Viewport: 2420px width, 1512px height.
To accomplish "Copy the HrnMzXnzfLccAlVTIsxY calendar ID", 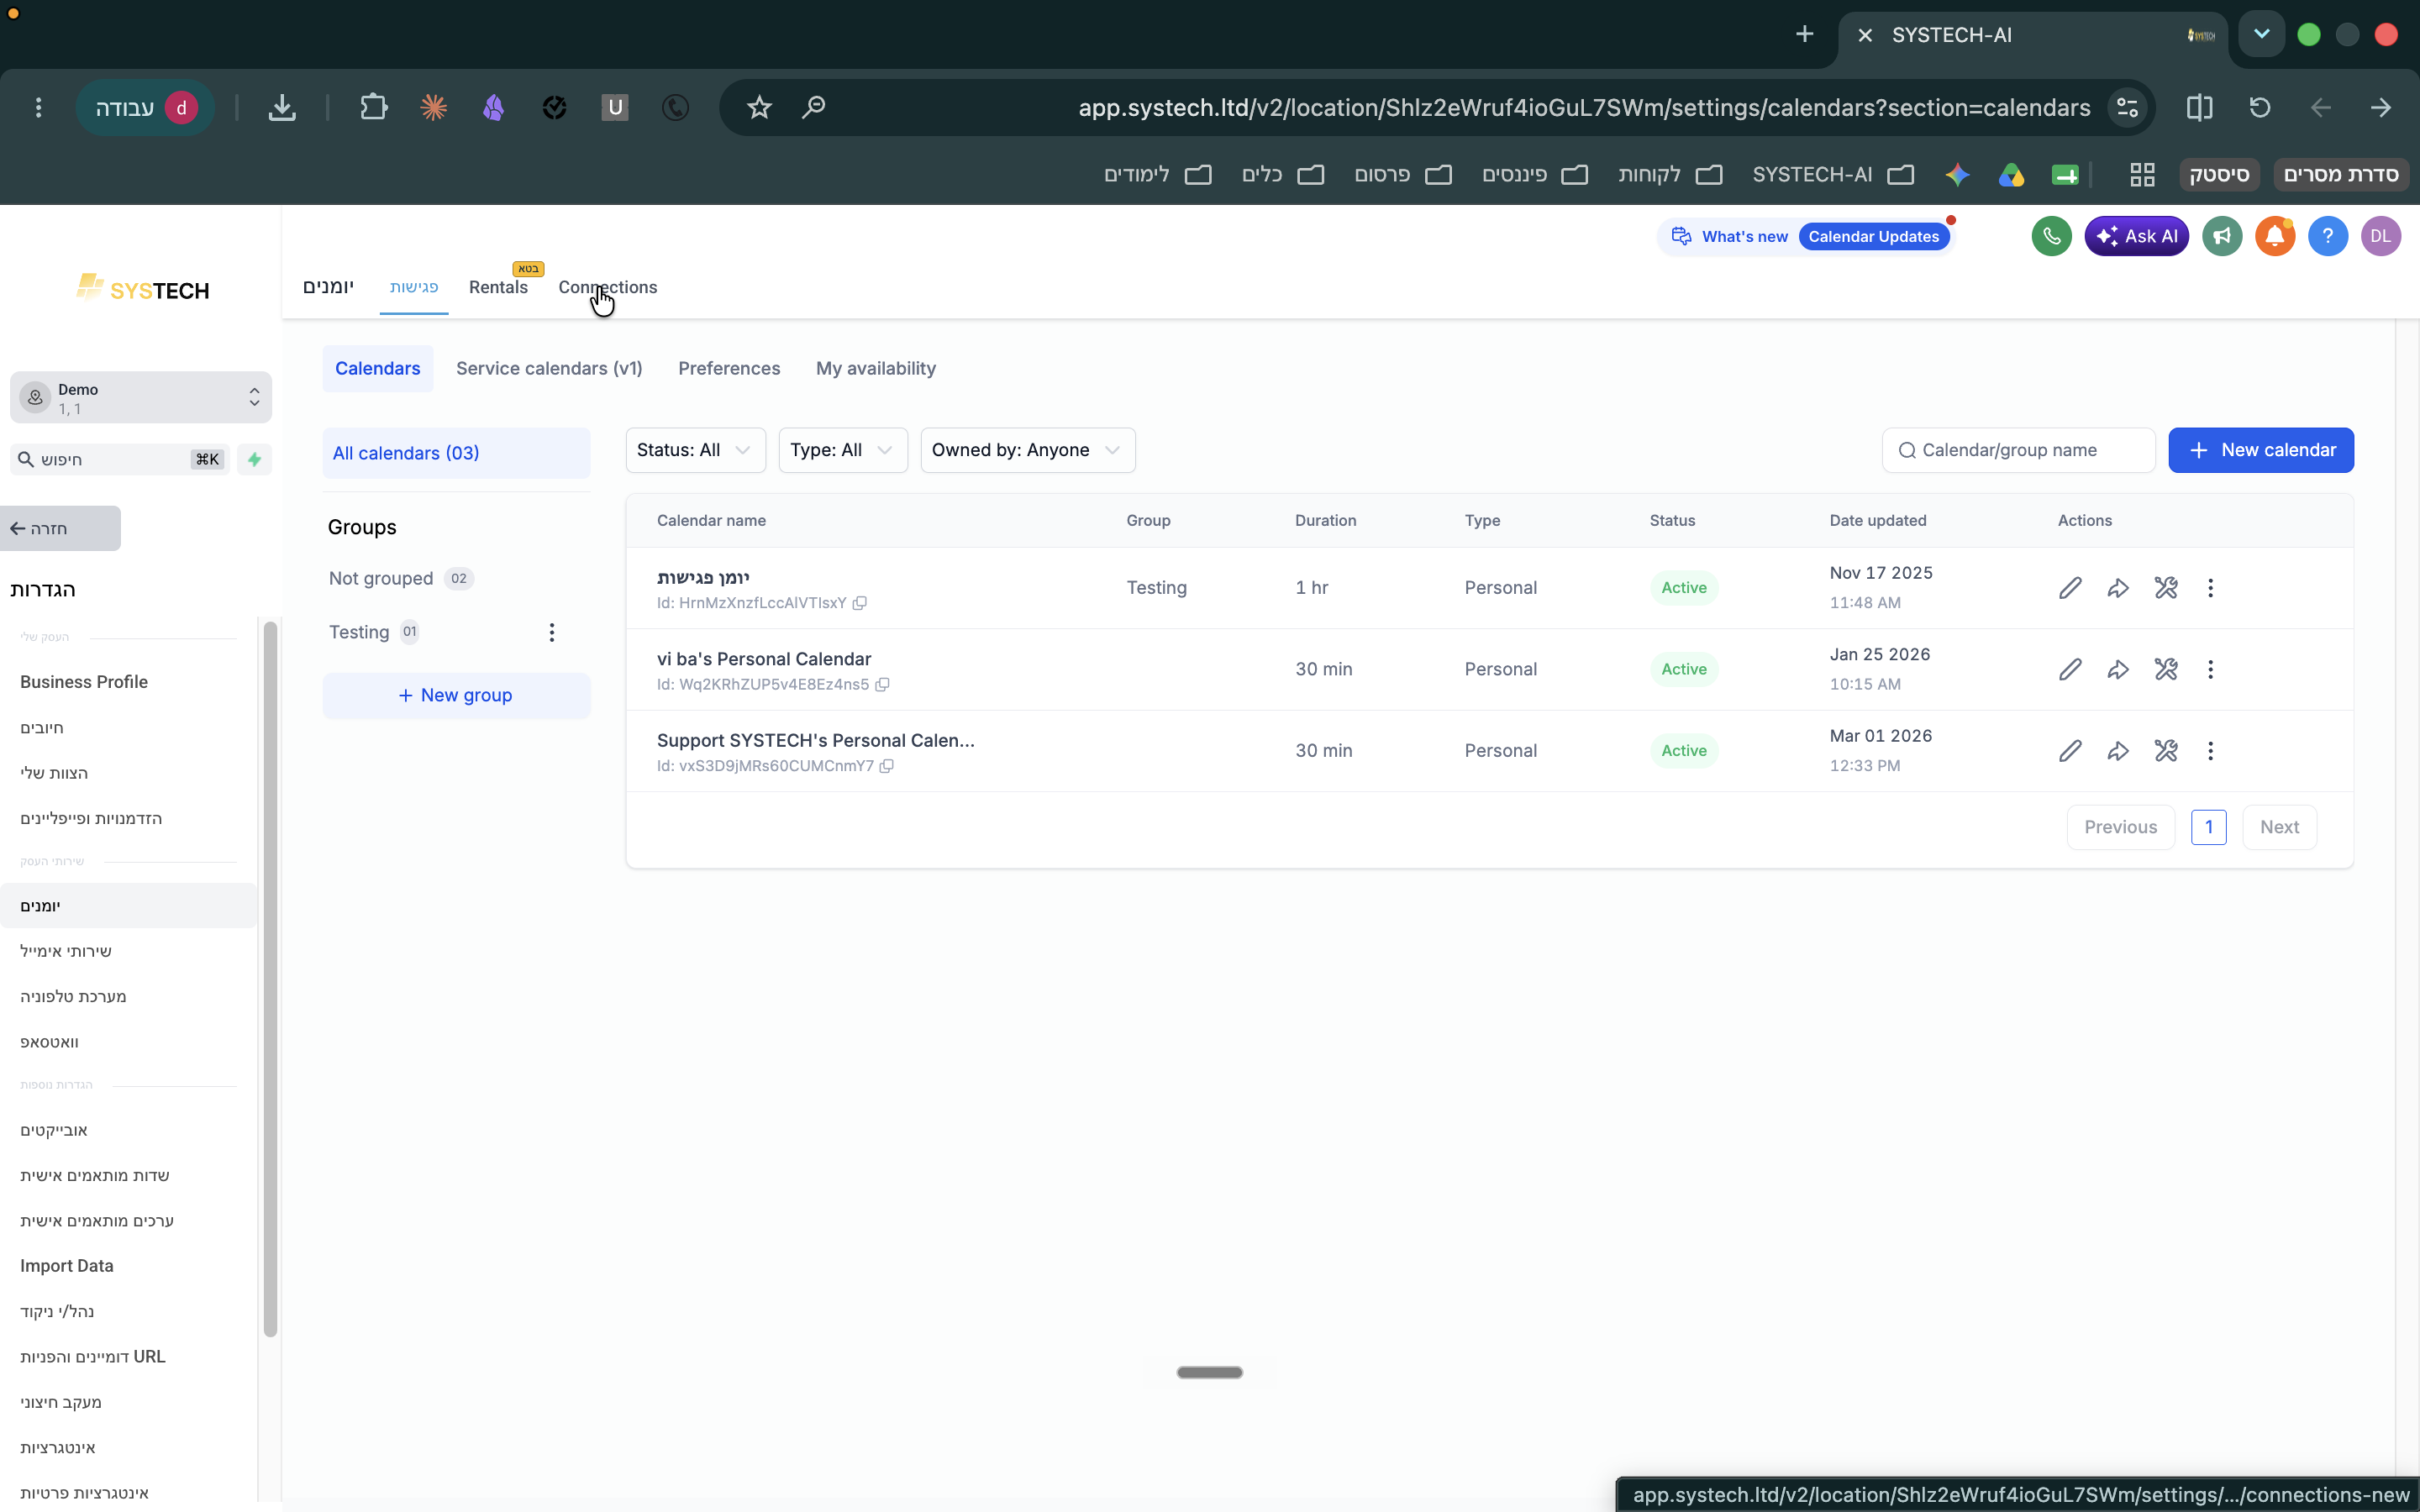I will [859, 603].
